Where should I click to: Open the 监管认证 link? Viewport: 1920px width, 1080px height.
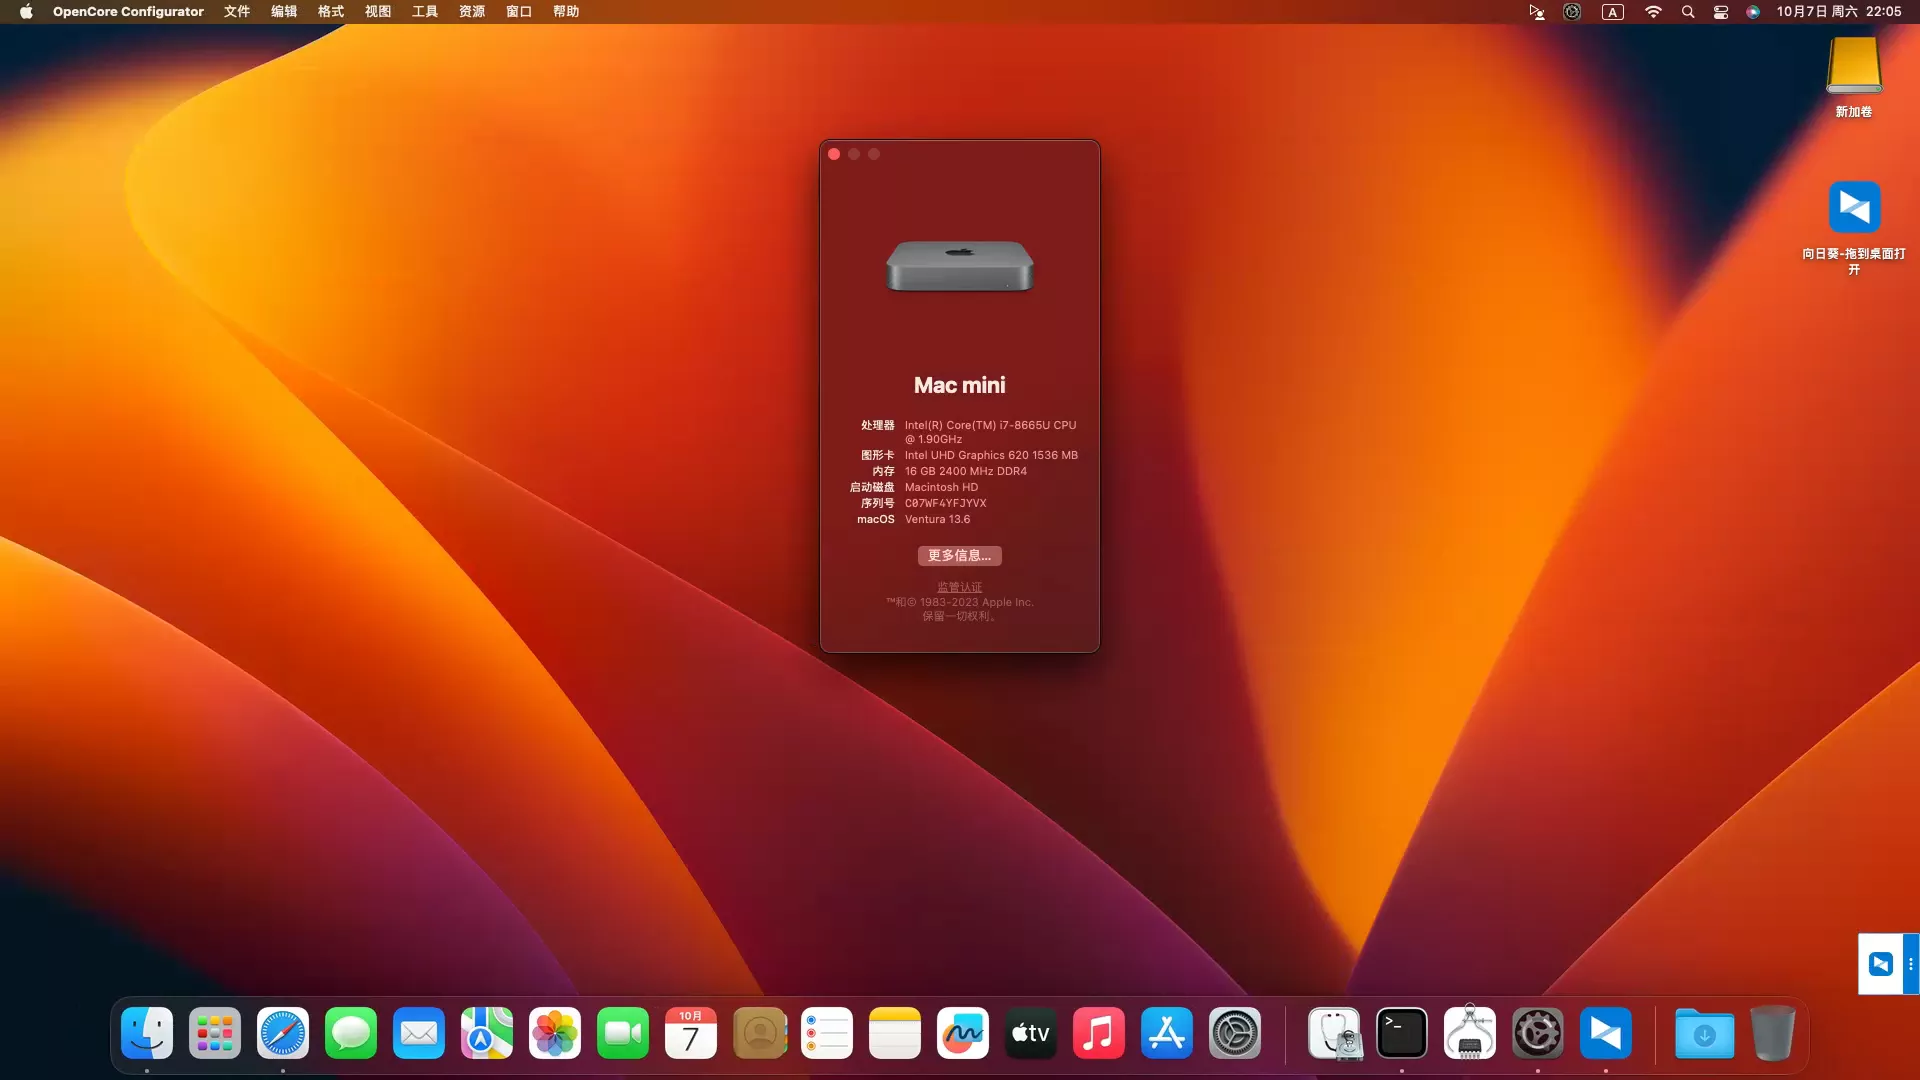959,587
